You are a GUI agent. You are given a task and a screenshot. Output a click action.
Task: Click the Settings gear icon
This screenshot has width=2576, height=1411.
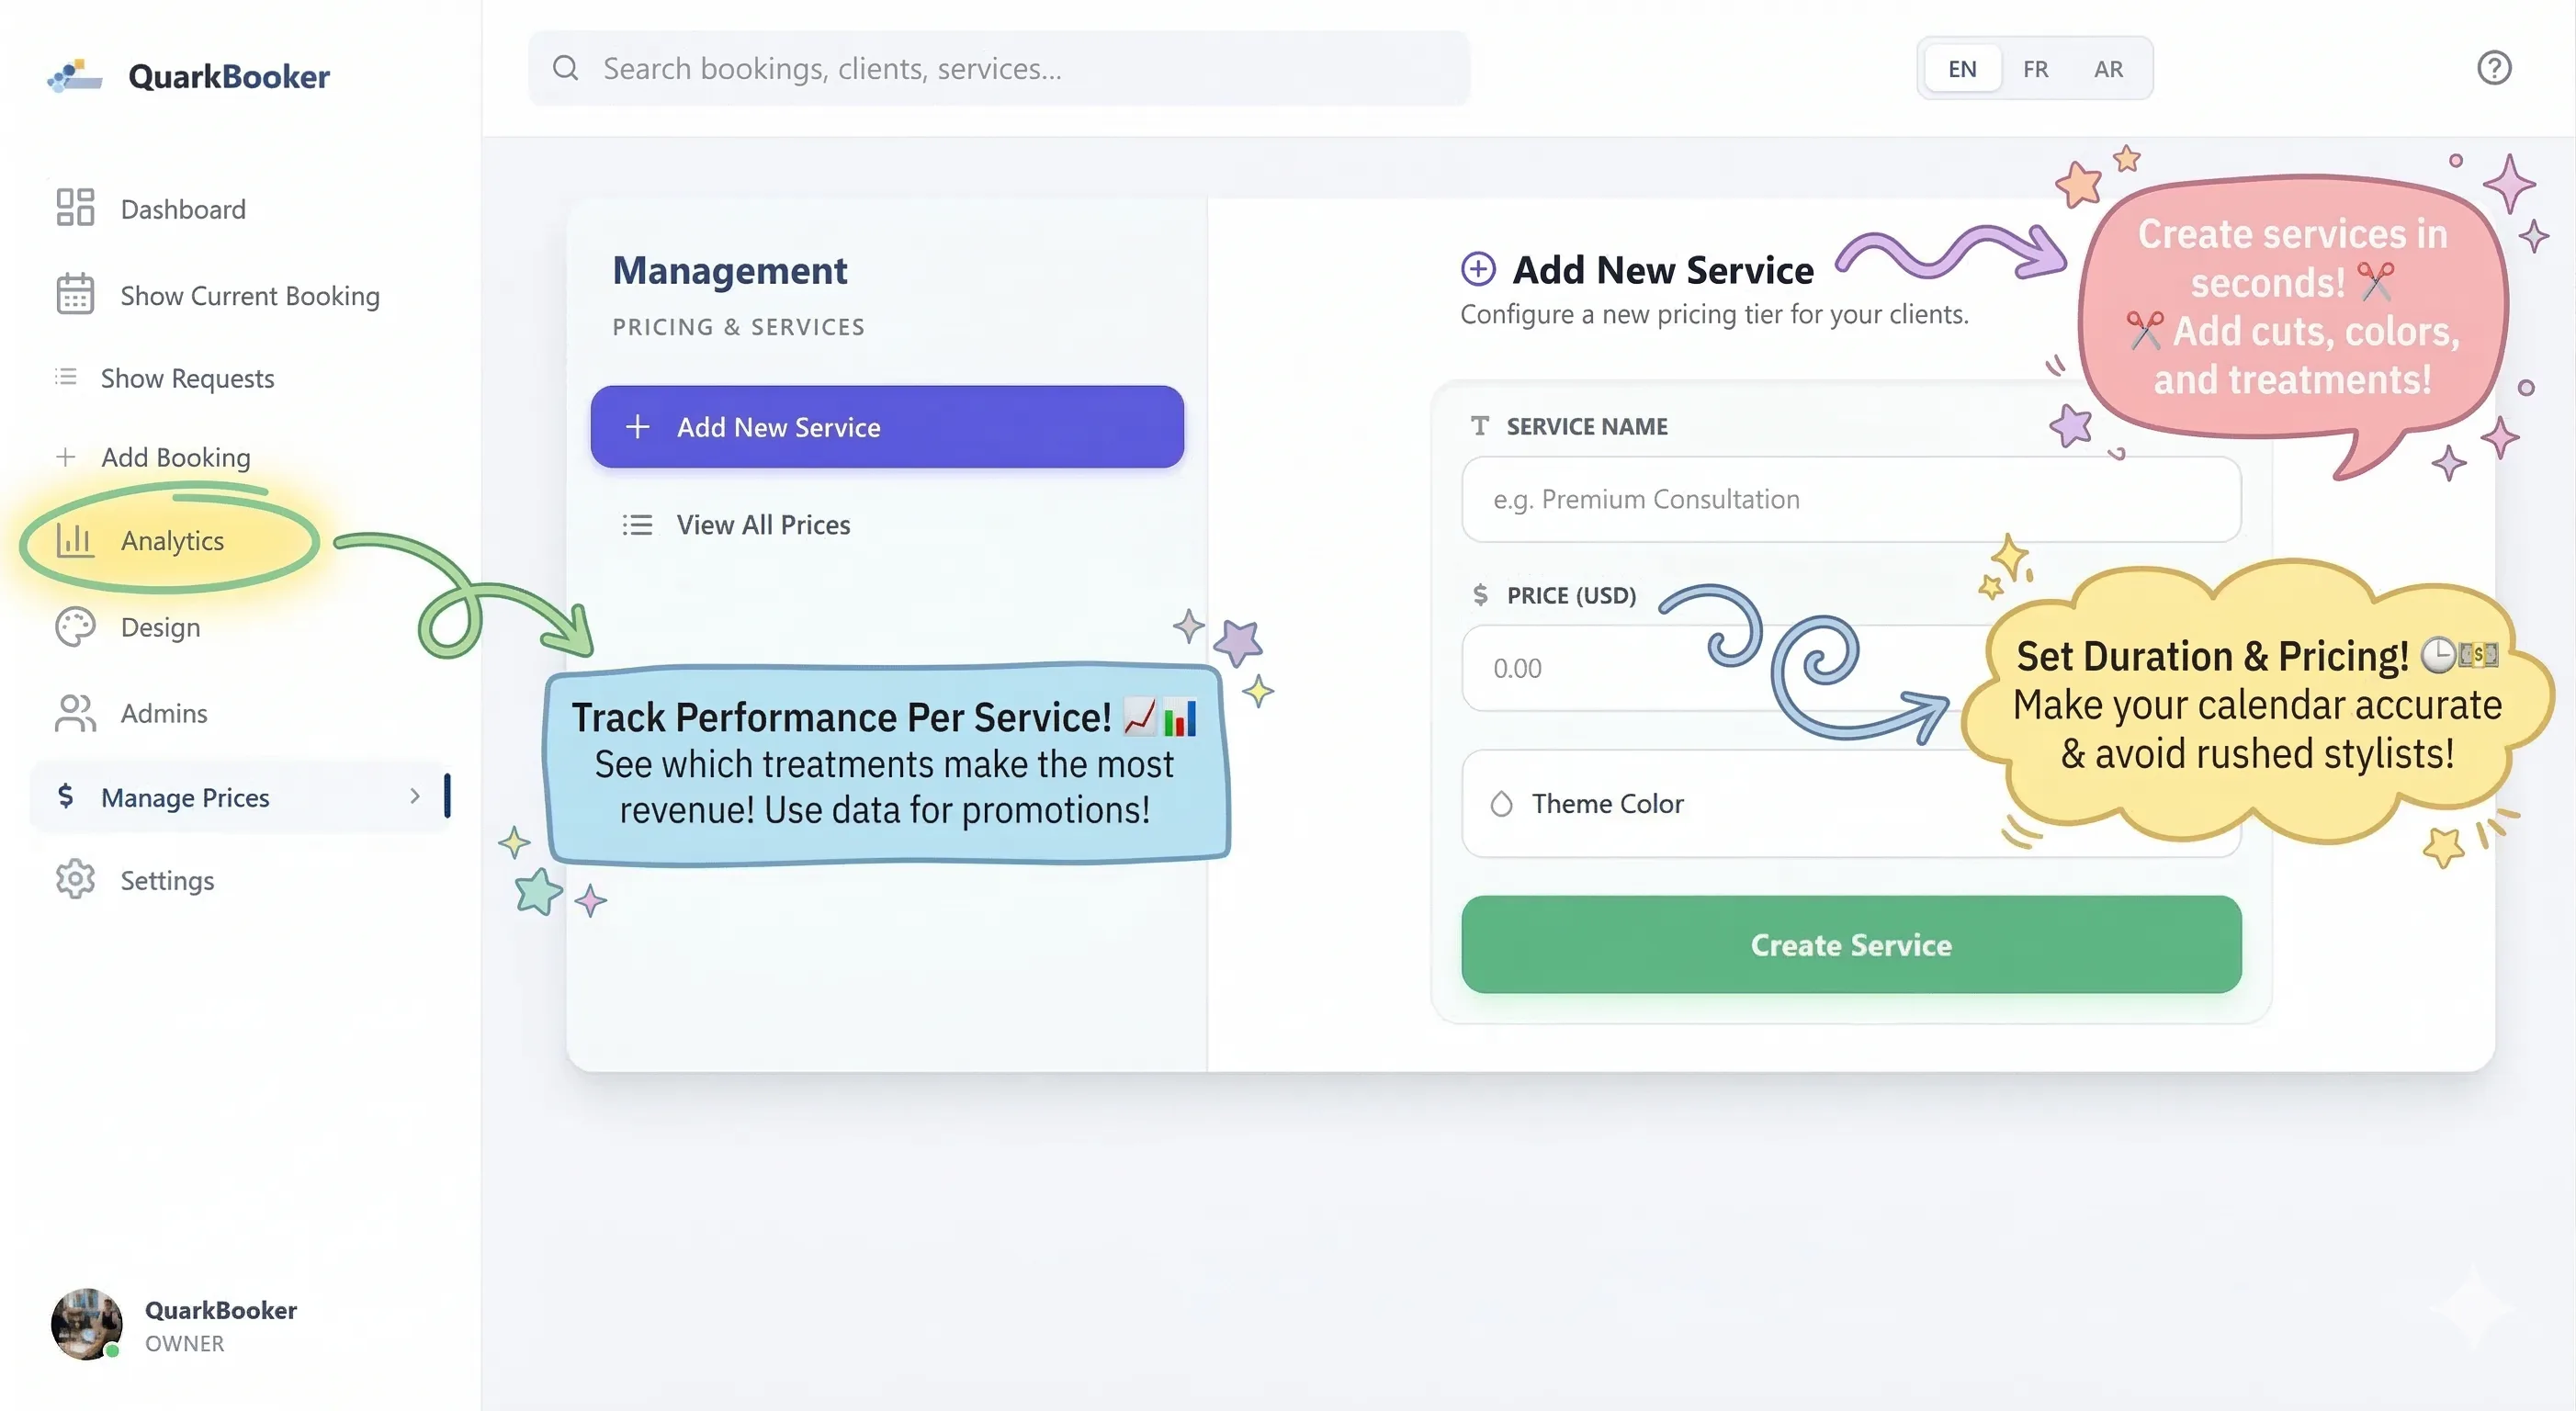tap(75, 879)
